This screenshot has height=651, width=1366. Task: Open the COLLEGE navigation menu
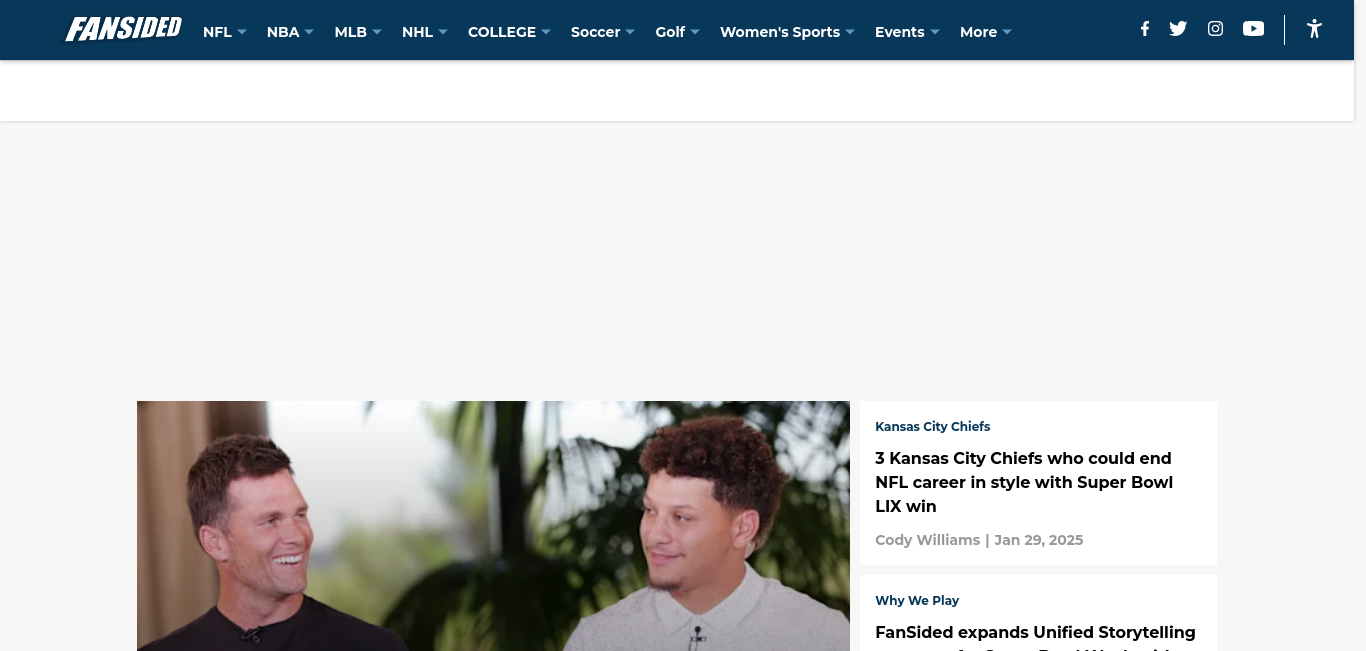pyautogui.click(x=509, y=32)
